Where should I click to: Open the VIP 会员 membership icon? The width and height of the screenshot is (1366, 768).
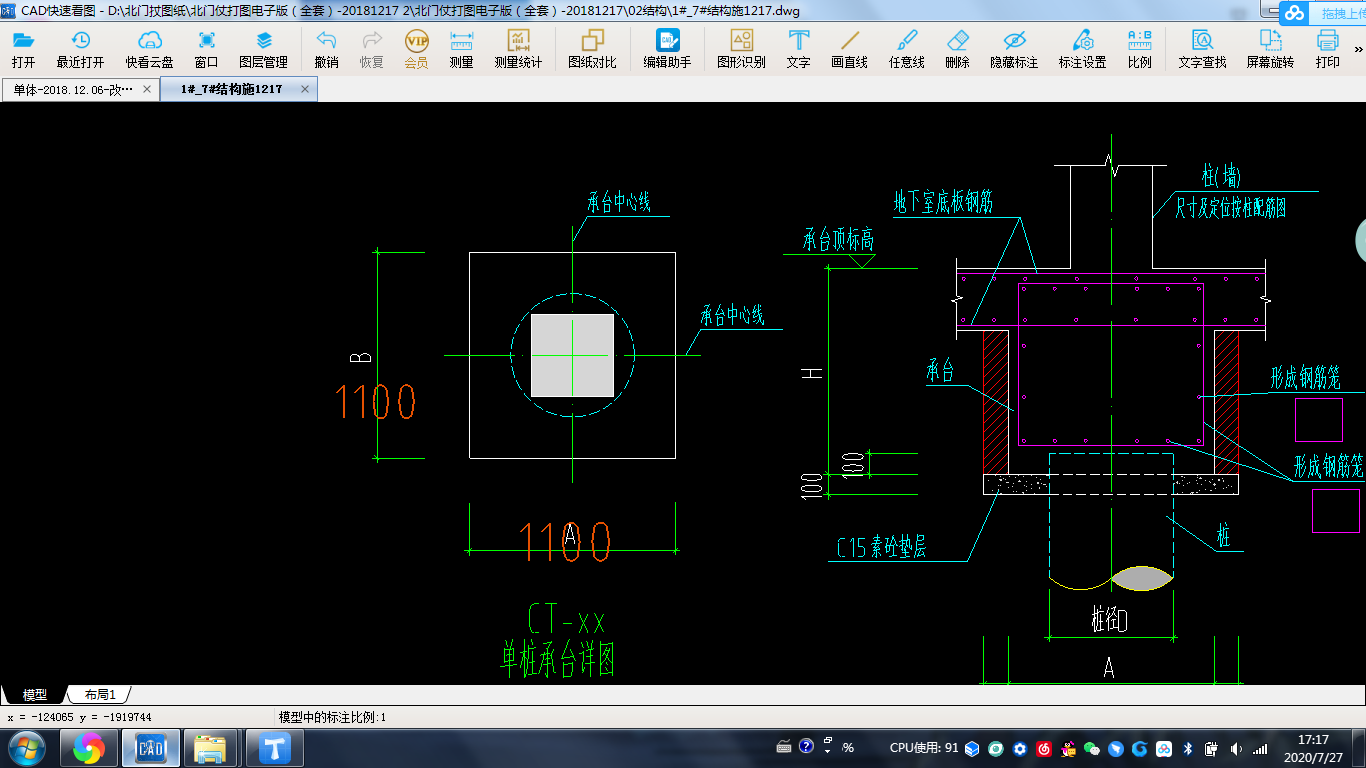(x=416, y=47)
